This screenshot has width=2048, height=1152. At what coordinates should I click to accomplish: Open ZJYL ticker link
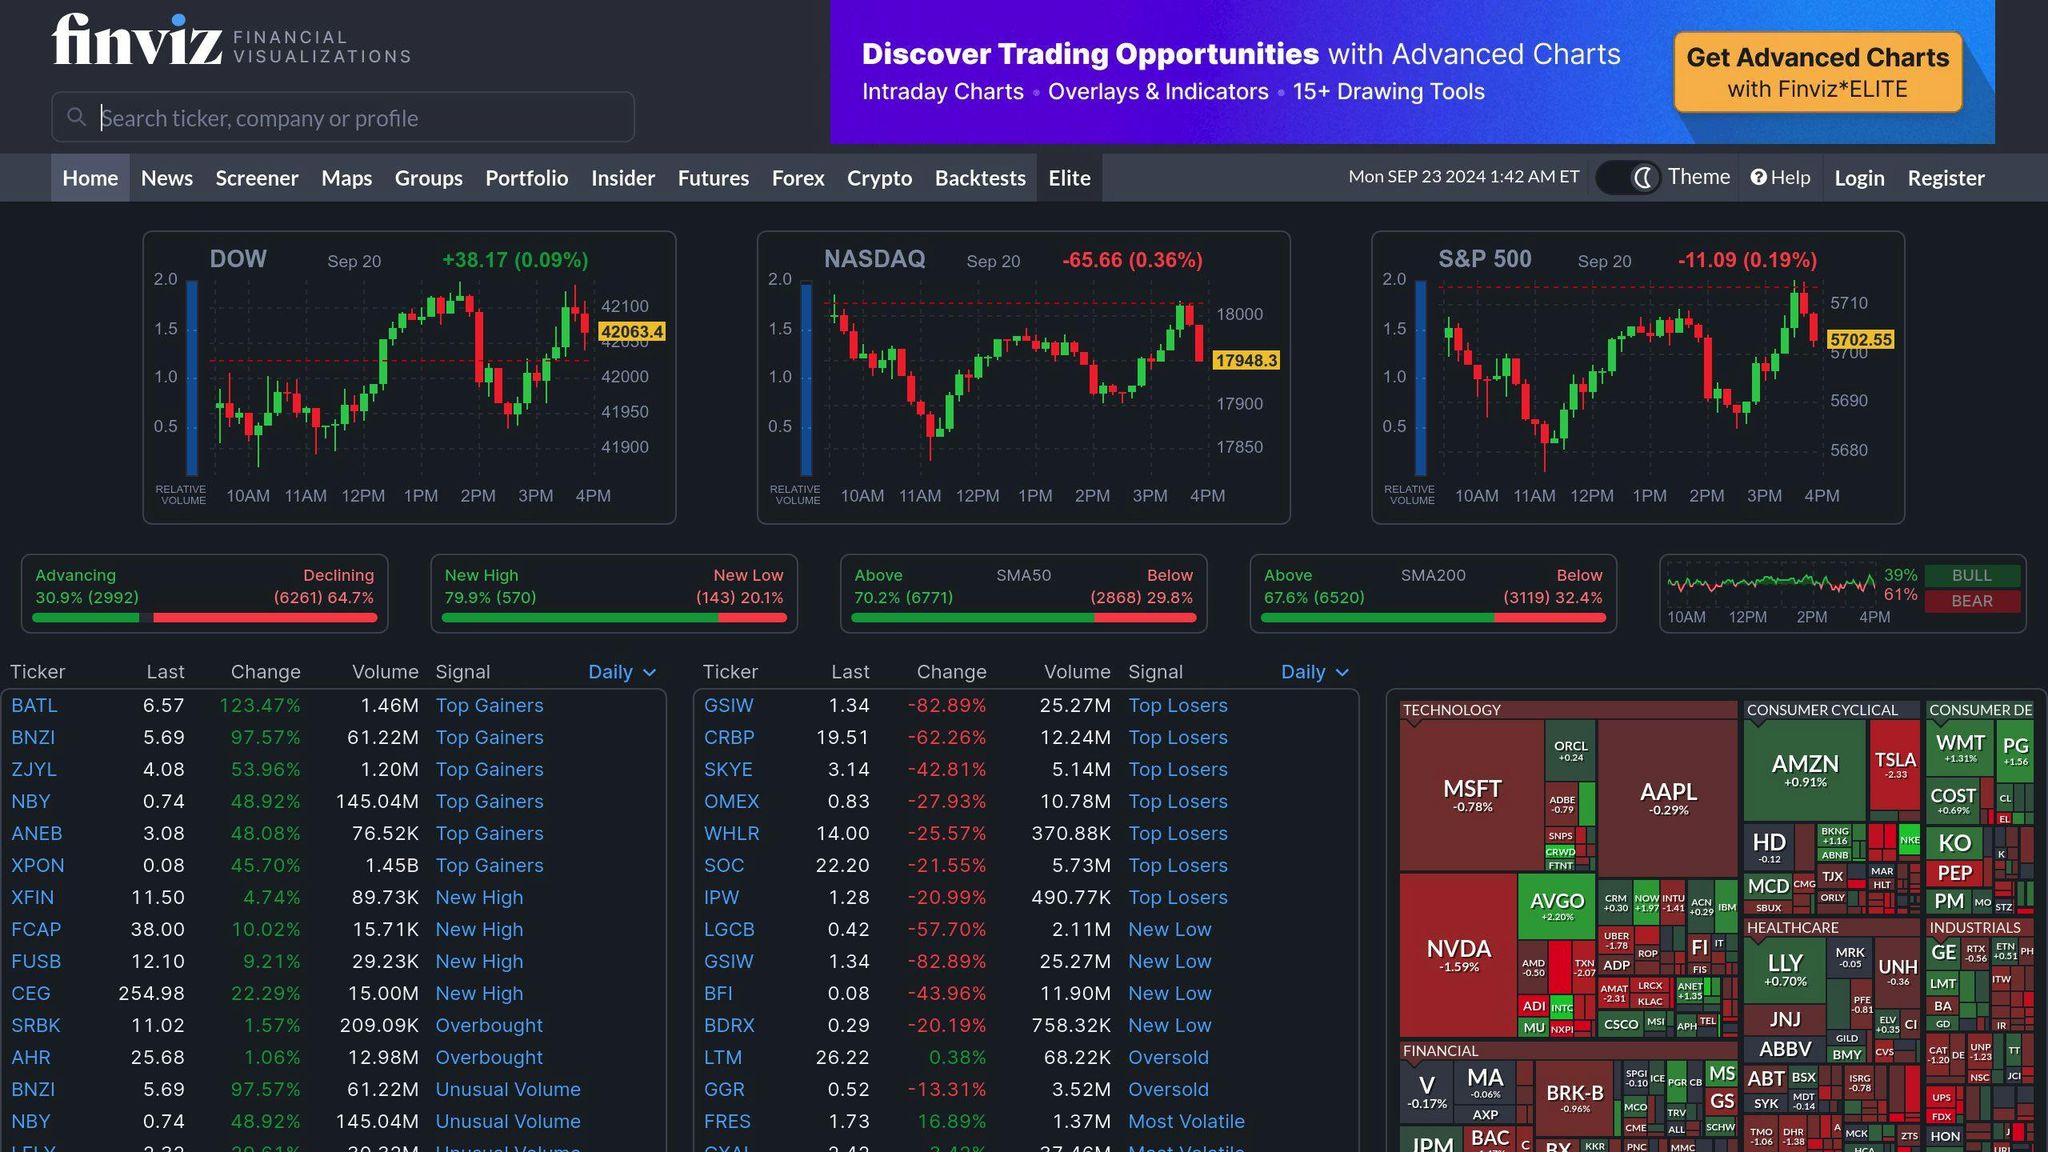(x=34, y=769)
